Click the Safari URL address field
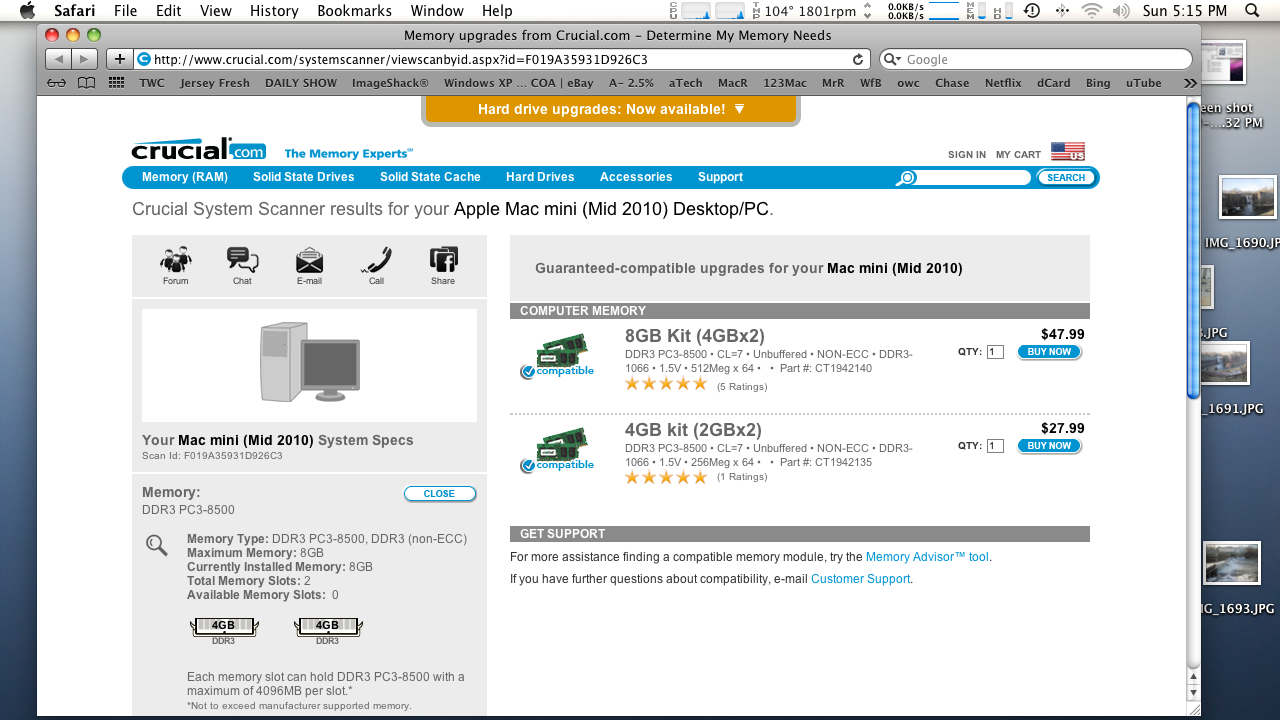 pos(500,59)
